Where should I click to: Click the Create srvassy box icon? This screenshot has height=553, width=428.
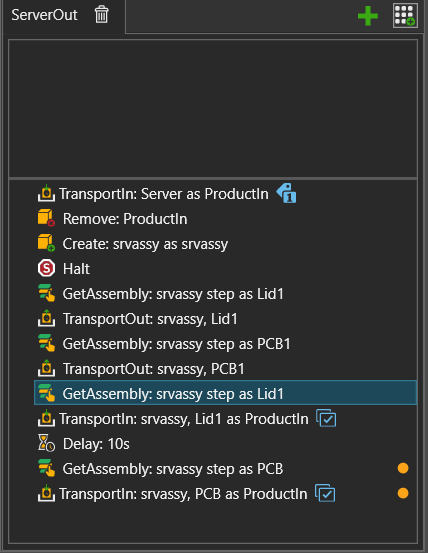click(x=46, y=243)
